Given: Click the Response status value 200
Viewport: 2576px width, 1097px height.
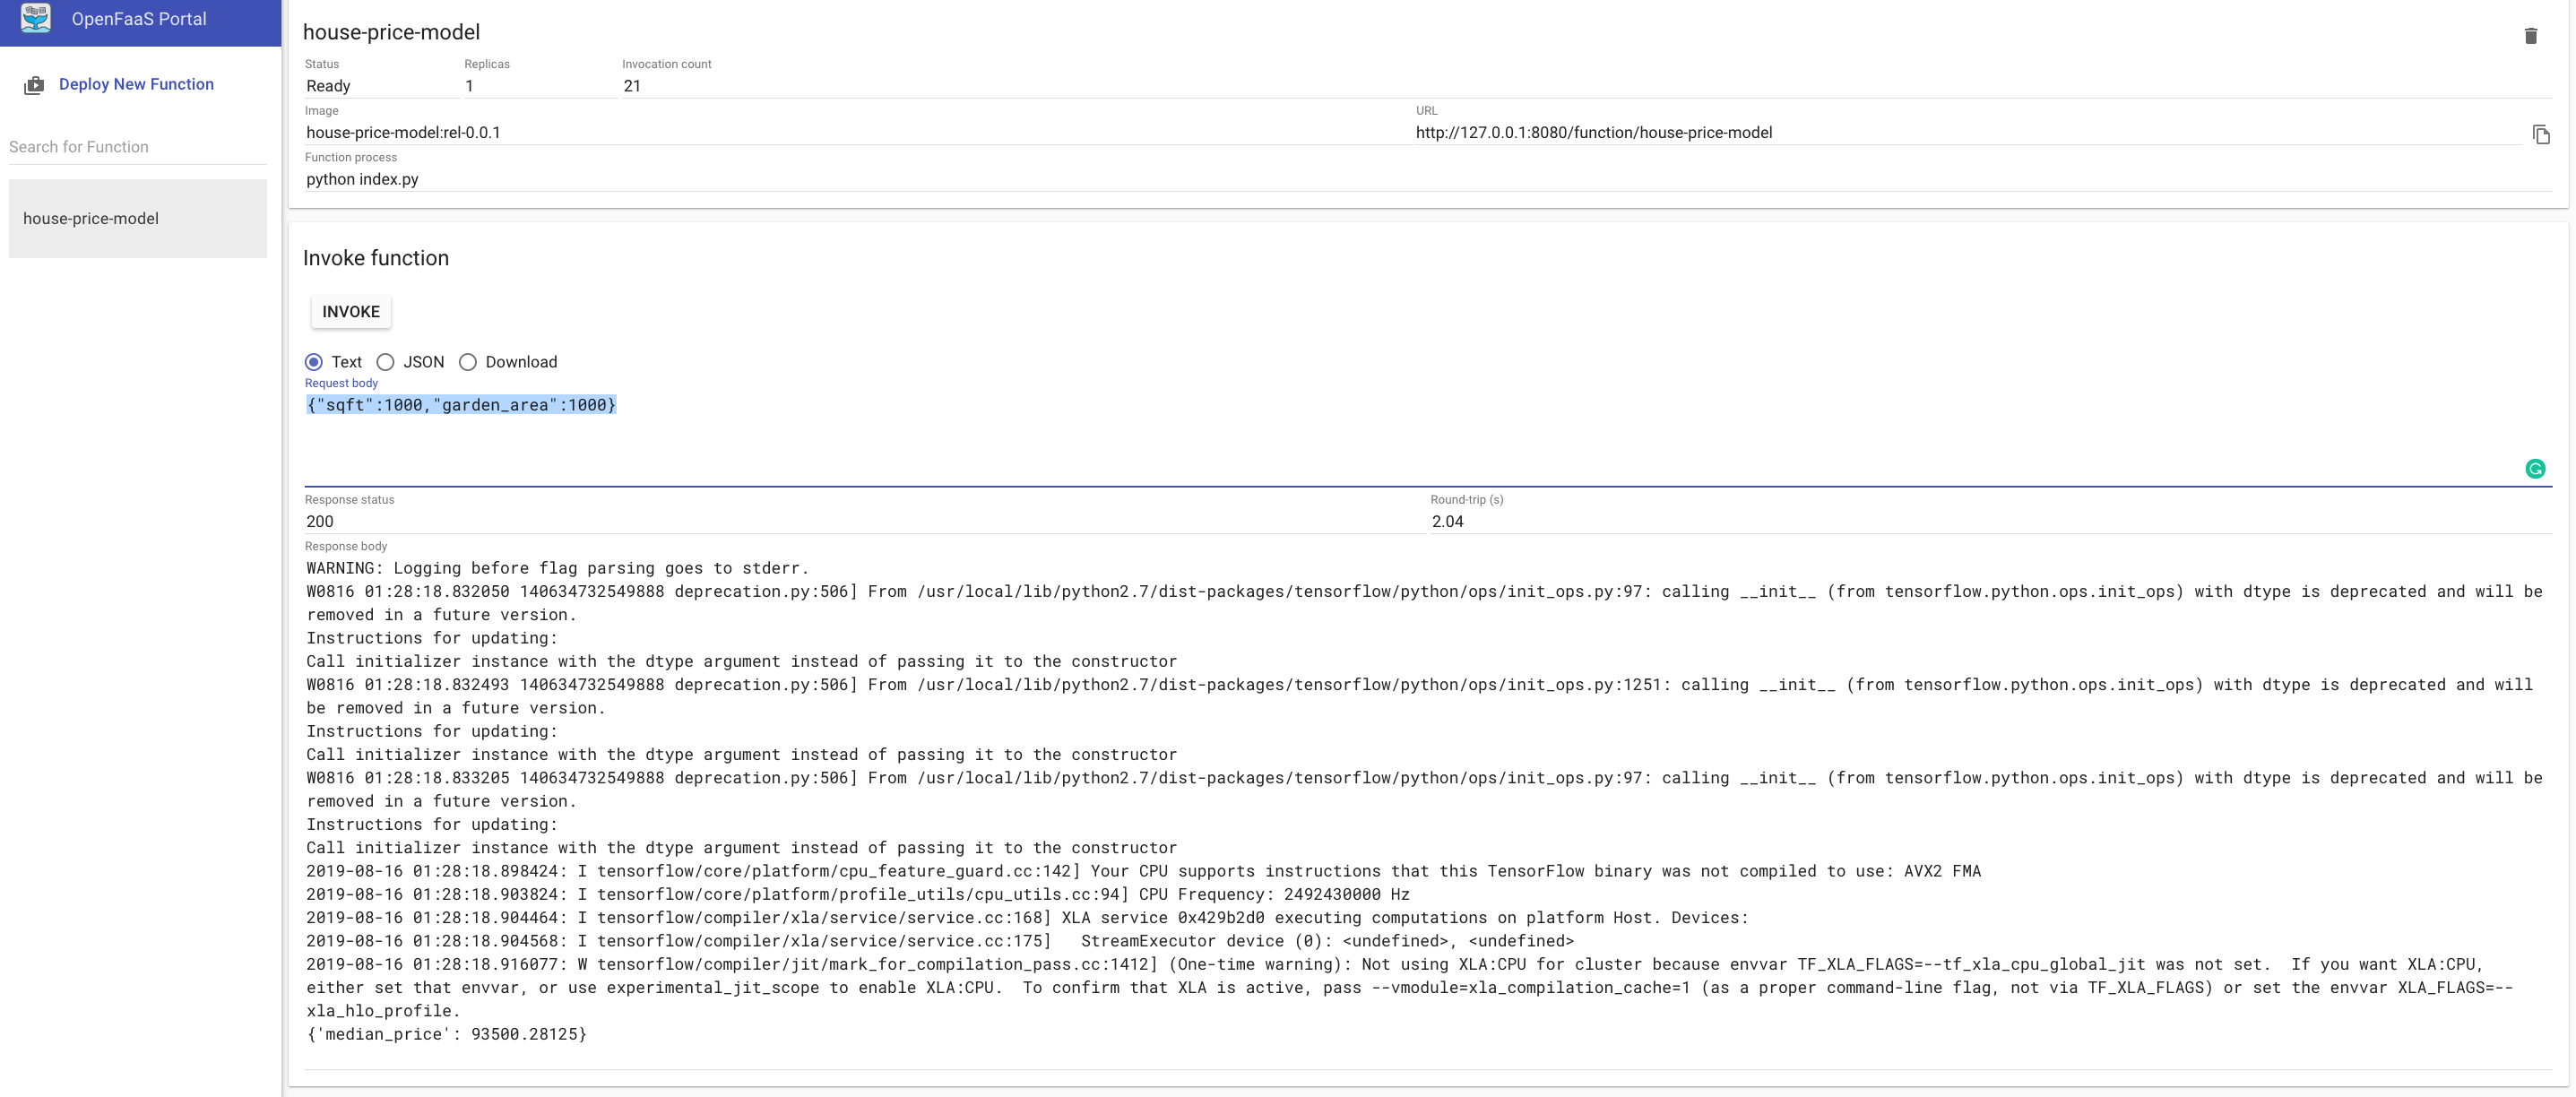Looking at the screenshot, I should 320,521.
